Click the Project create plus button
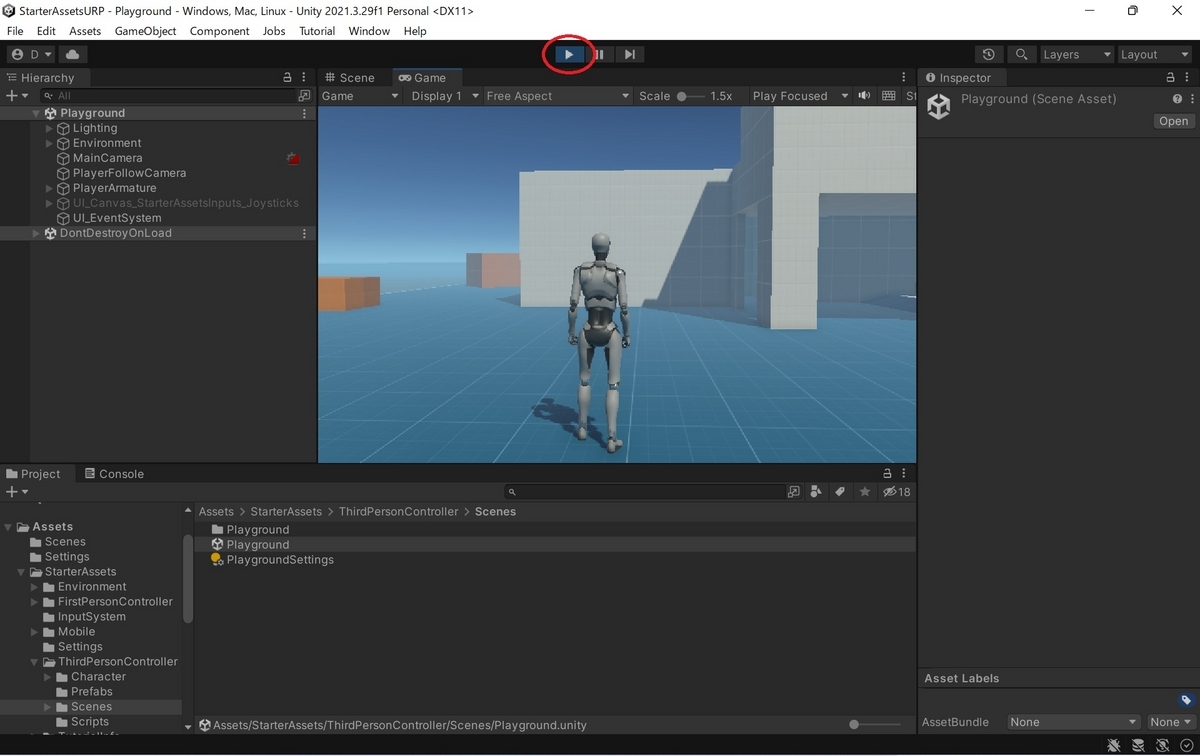 pos(15,492)
